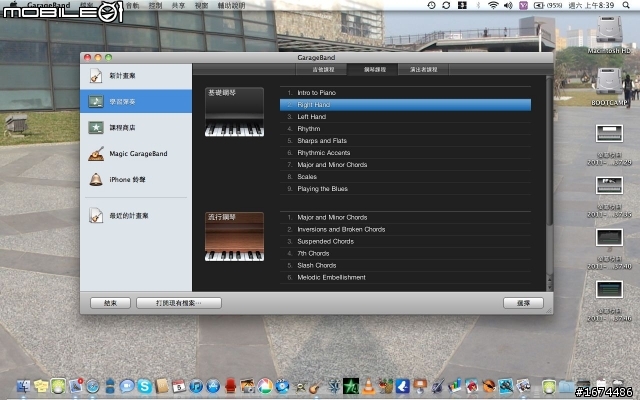
Task: Click the lesson list vertical scrollbar
Action: point(549,151)
